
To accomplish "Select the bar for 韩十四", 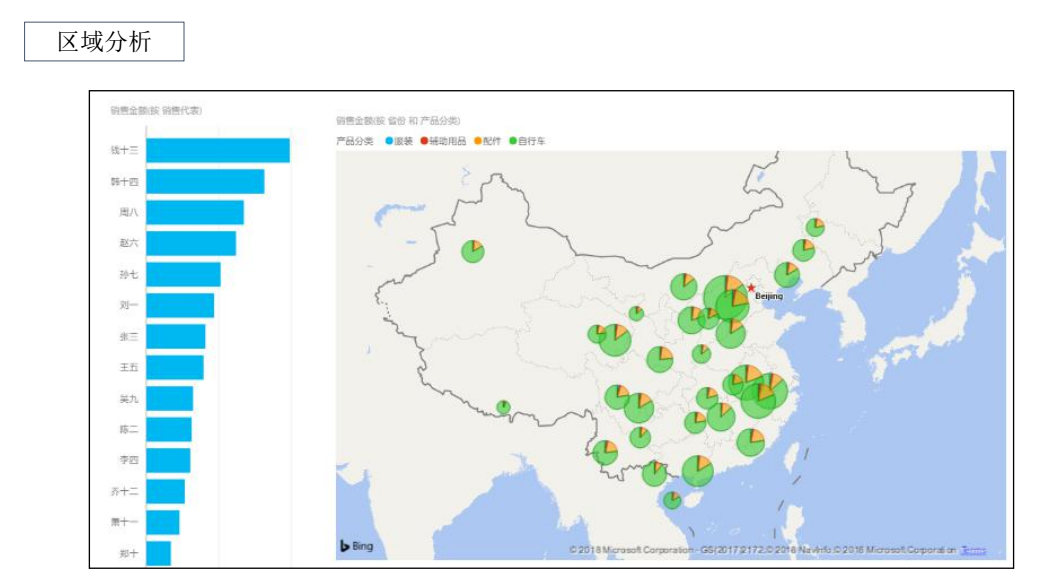I will pyautogui.click(x=205, y=182).
